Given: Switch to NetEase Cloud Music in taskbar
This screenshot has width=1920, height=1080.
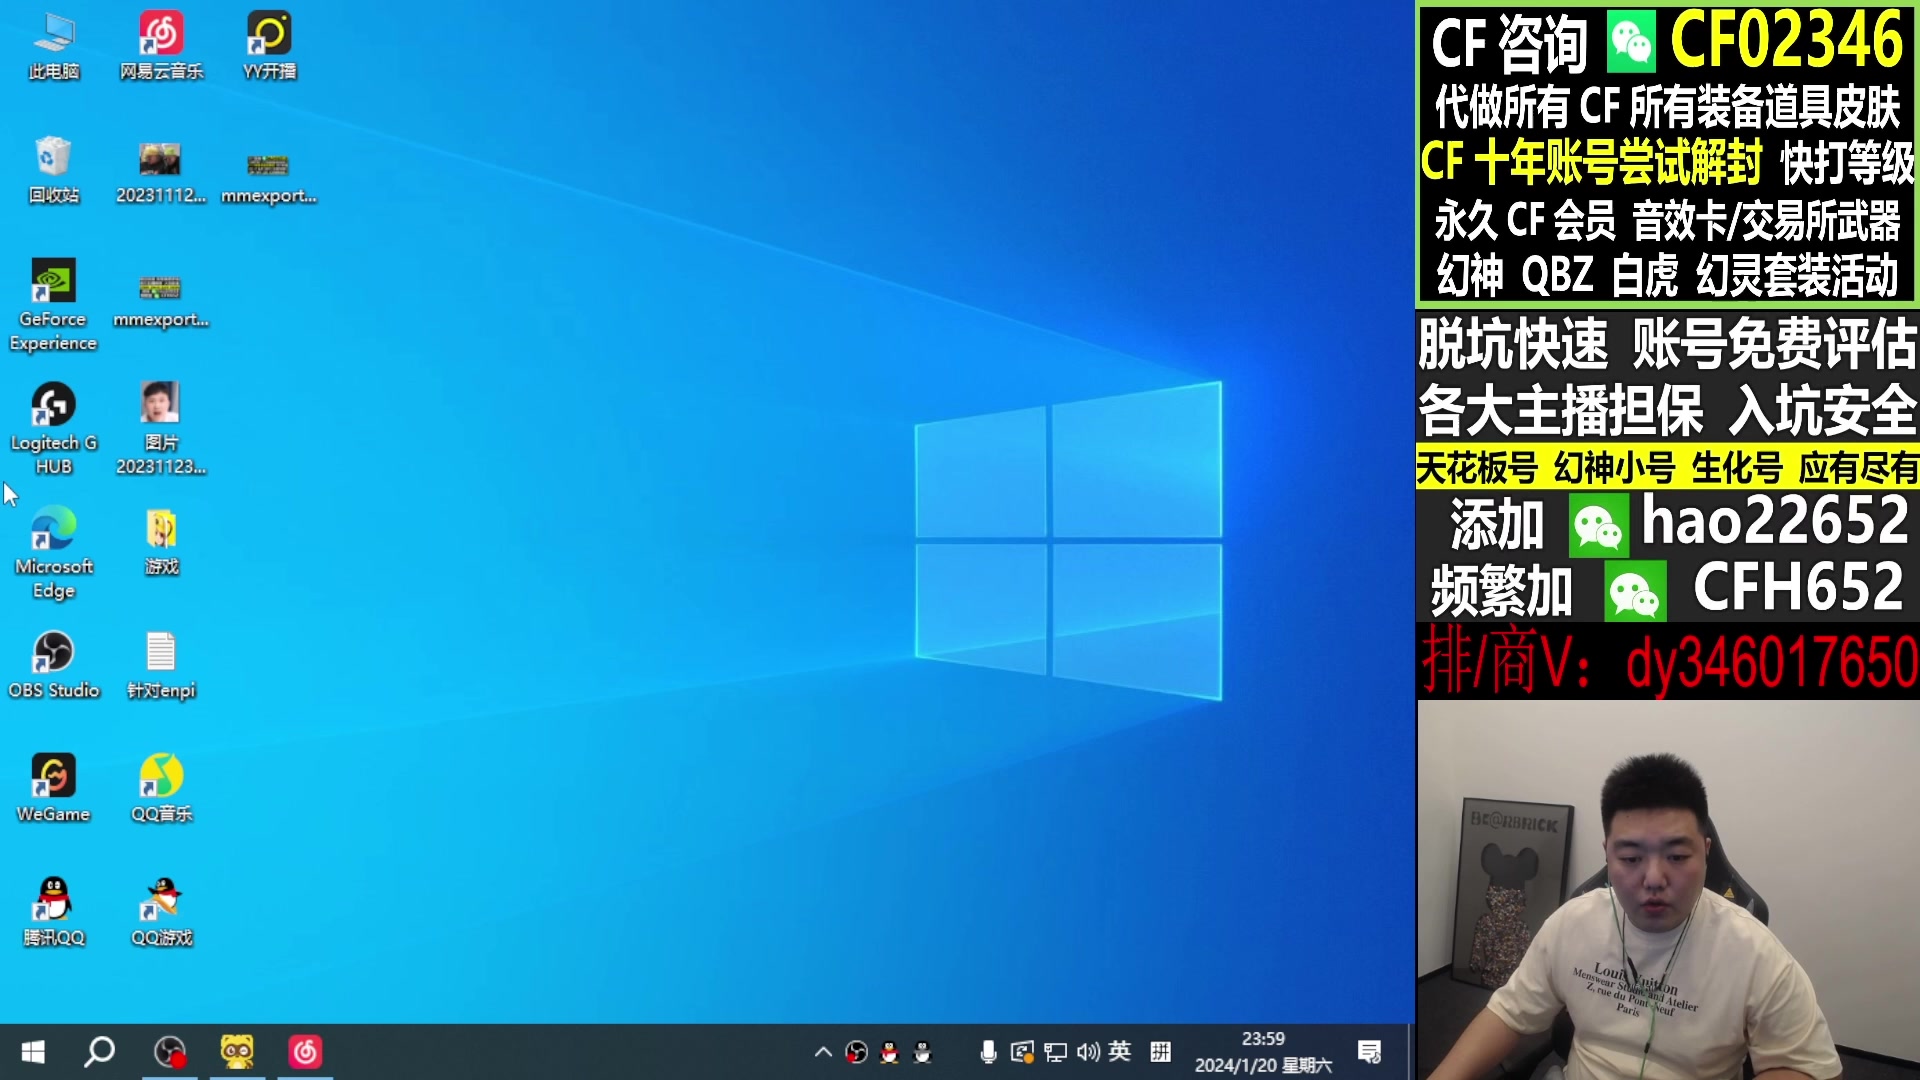Looking at the screenshot, I should [305, 1052].
